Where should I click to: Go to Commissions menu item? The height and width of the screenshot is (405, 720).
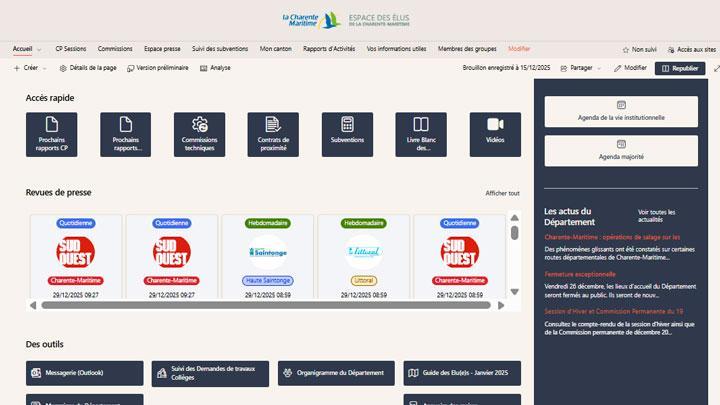click(115, 49)
